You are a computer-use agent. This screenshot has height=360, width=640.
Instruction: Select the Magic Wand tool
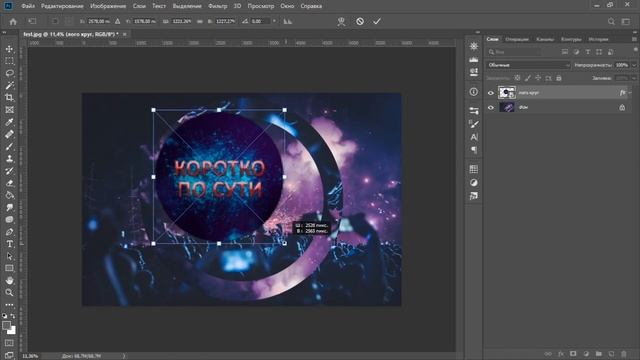click(9, 85)
